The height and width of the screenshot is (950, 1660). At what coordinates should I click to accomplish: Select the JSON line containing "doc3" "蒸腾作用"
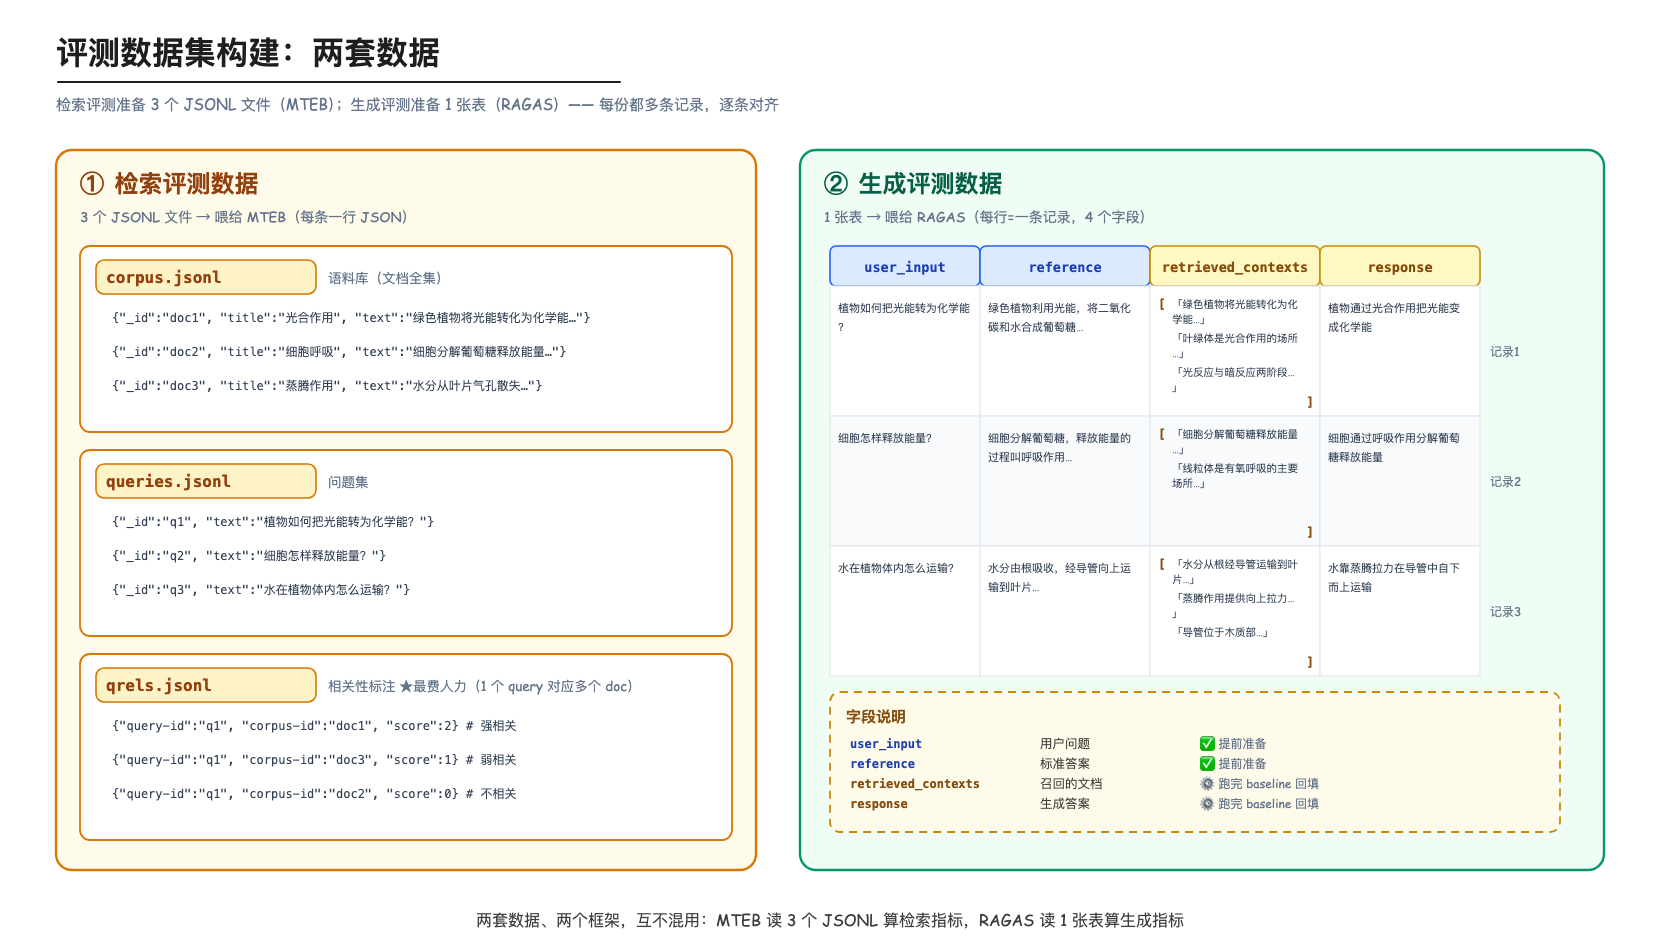(x=327, y=385)
